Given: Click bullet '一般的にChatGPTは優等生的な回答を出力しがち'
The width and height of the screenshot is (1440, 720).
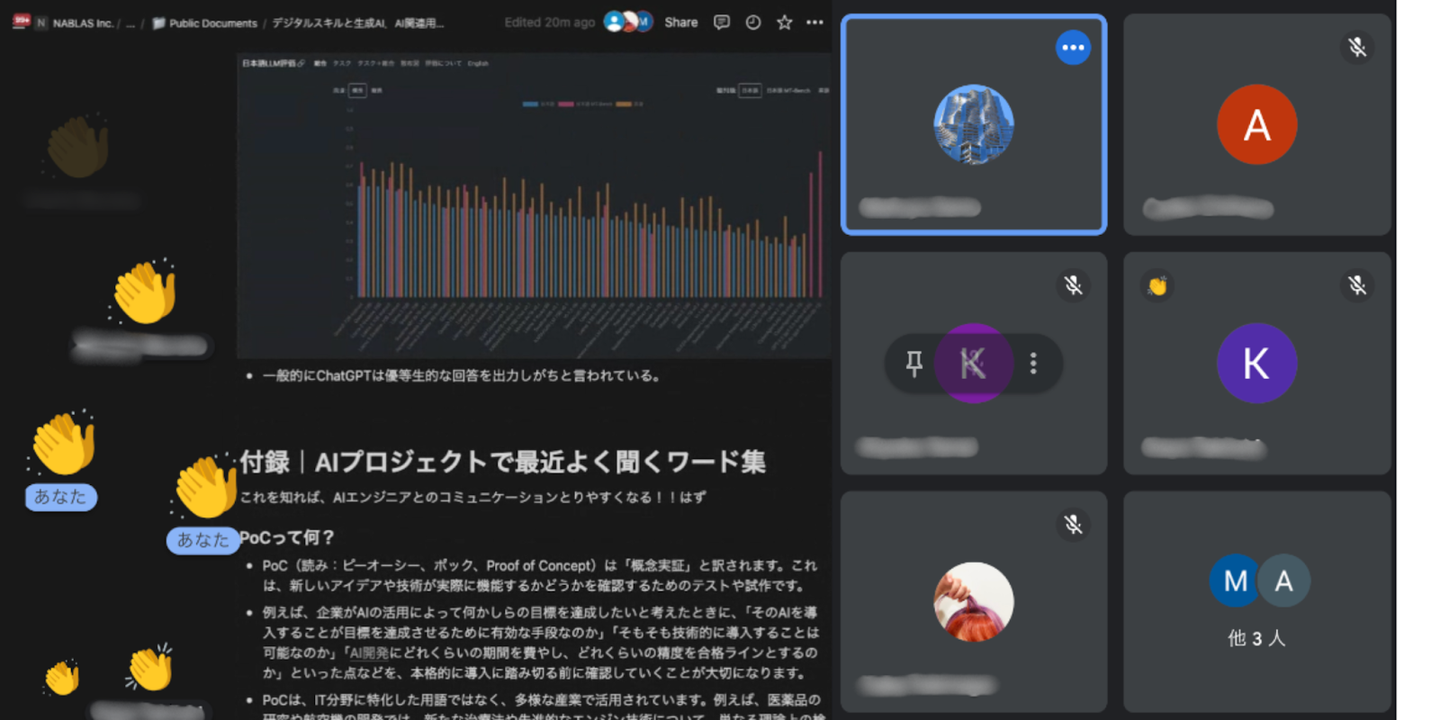Looking at the screenshot, I should 462,376.
